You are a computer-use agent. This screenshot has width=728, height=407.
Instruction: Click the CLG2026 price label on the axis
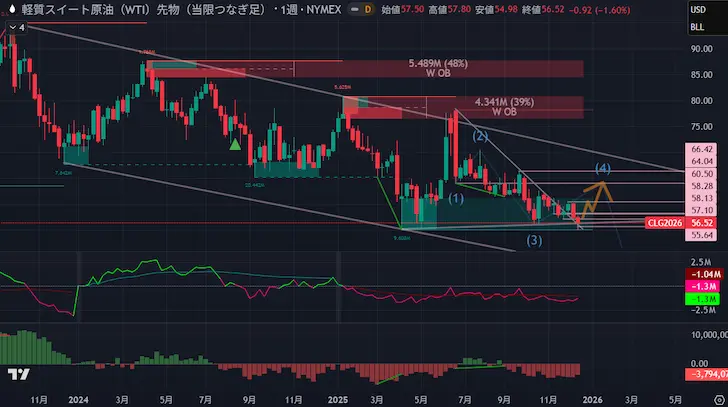(664, 223)
